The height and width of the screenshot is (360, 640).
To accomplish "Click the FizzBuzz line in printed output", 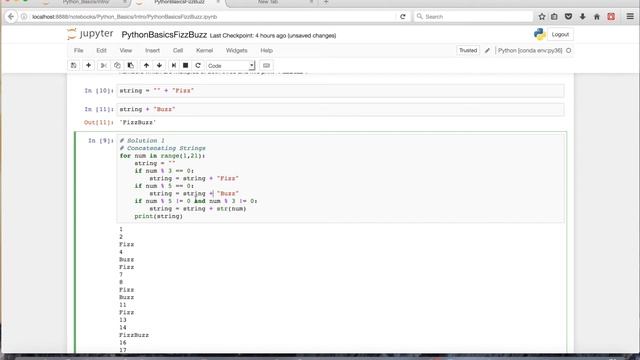I will pyautogui.click(x=134, y=335).
